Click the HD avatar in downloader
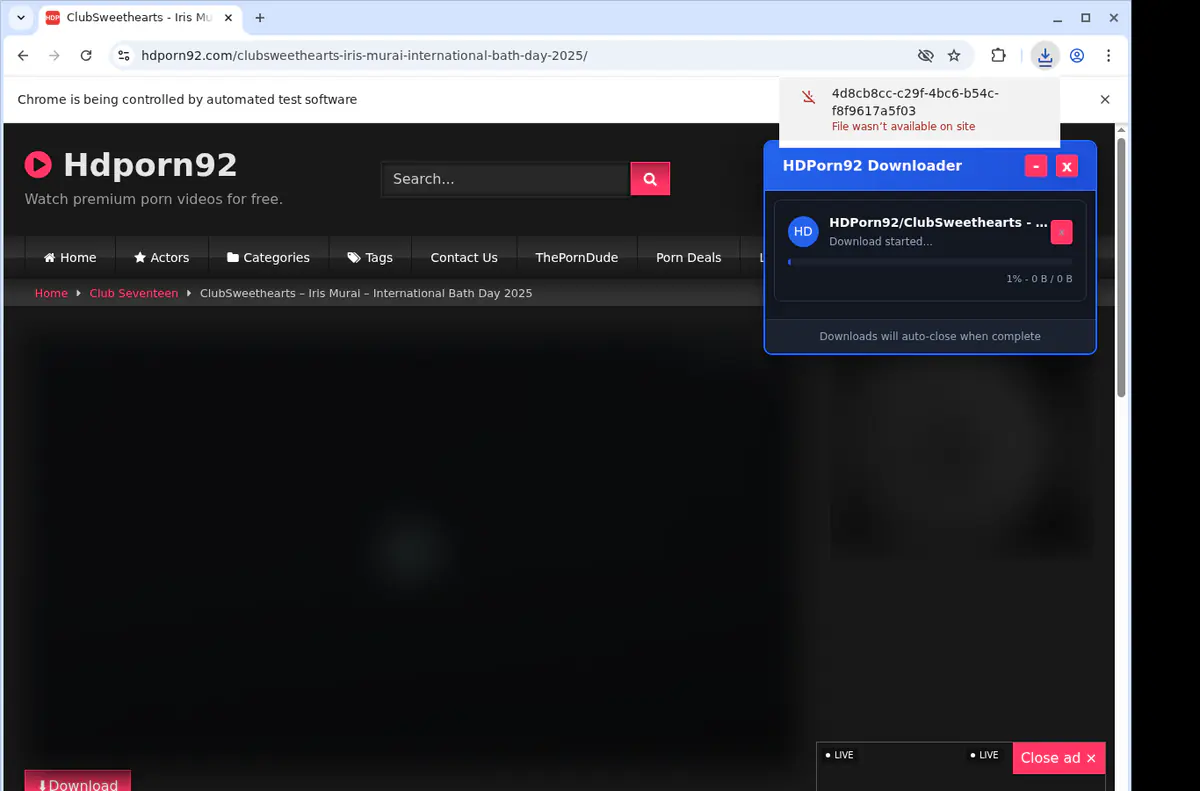1200x791 pixels. [803, 231]
